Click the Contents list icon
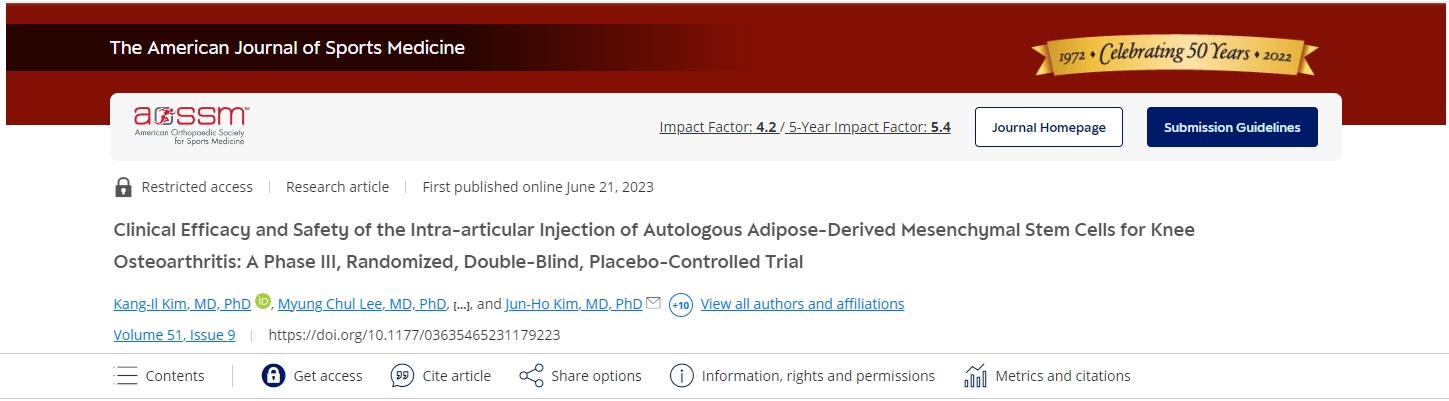The height and width of the screenshot is (401, 1449). pos(126,376)
